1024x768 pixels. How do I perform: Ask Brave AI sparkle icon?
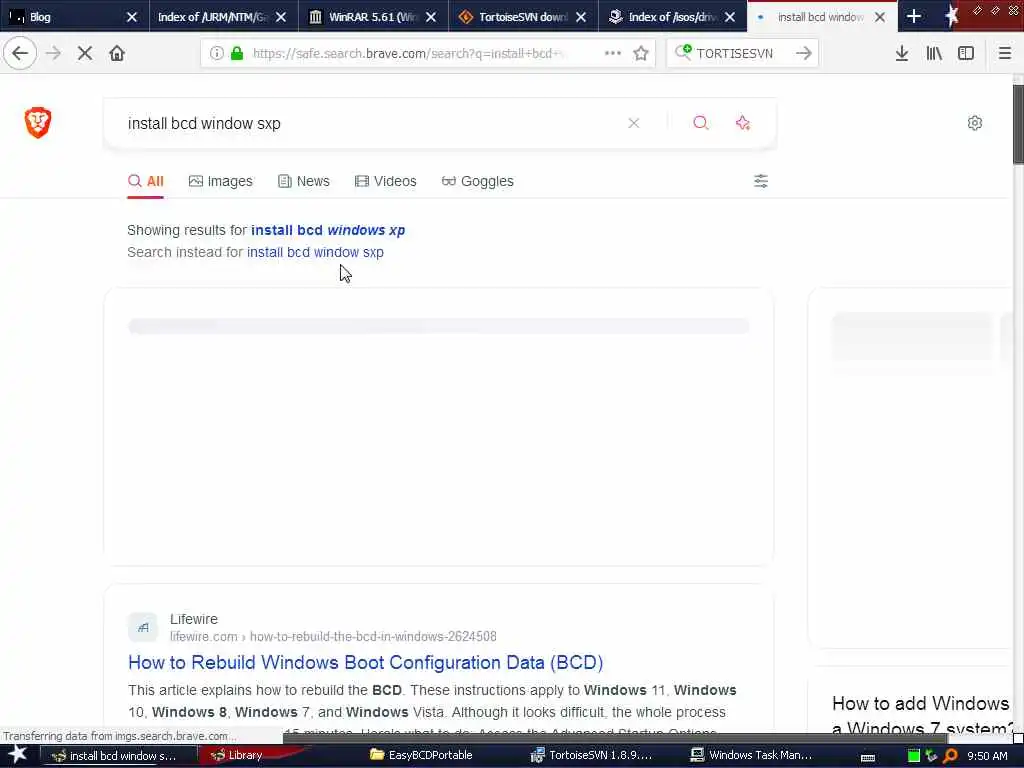[x=743, y=123]
